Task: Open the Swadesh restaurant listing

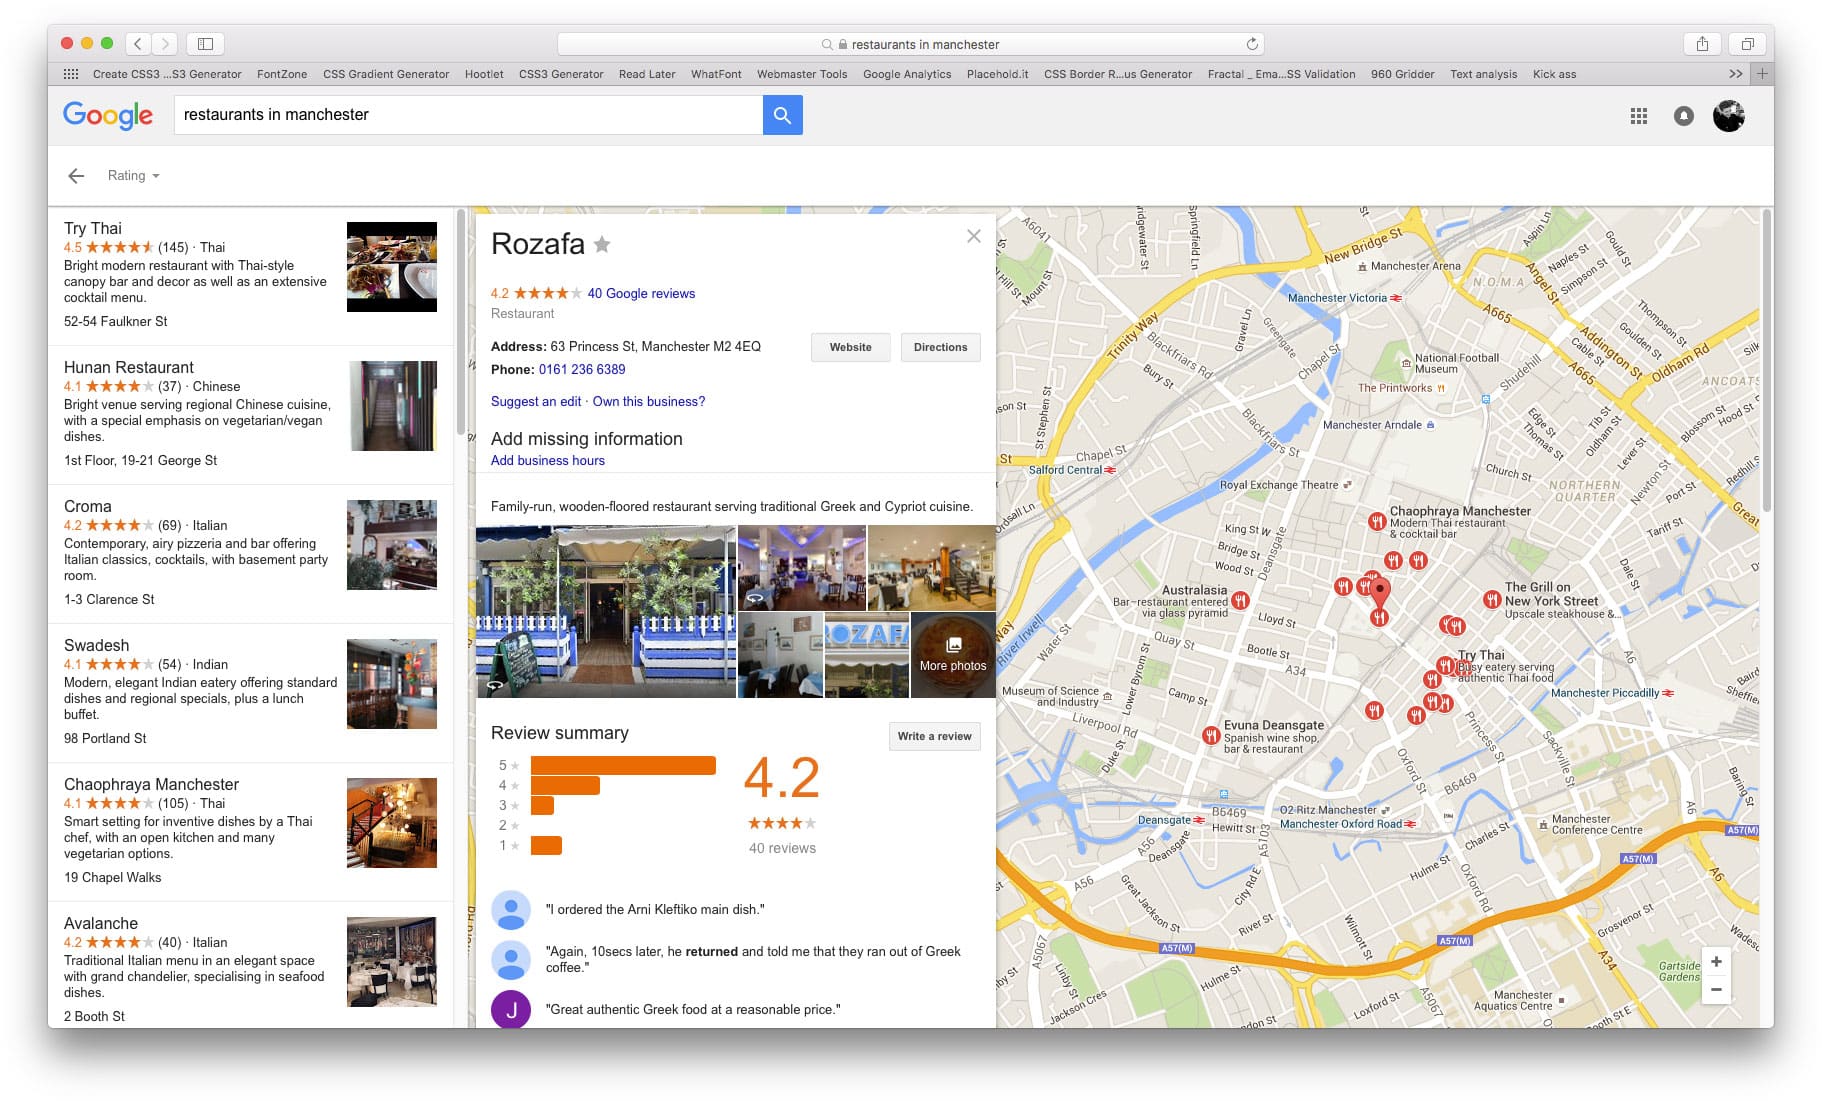Action: point(251,693)
